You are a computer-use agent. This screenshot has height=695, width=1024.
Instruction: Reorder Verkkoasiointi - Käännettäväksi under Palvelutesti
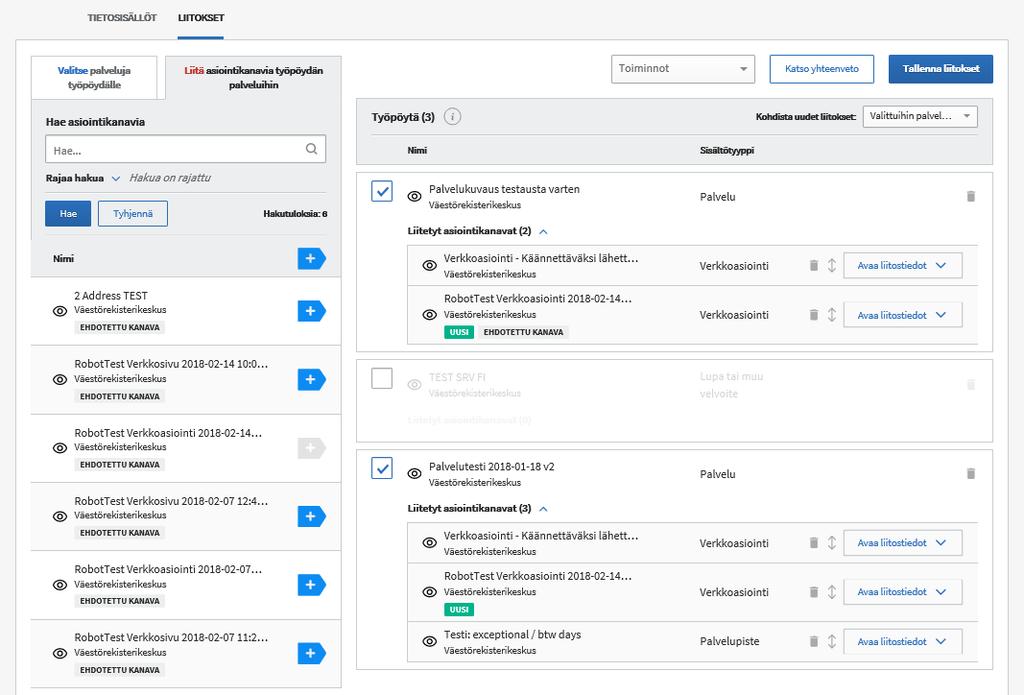832,543
